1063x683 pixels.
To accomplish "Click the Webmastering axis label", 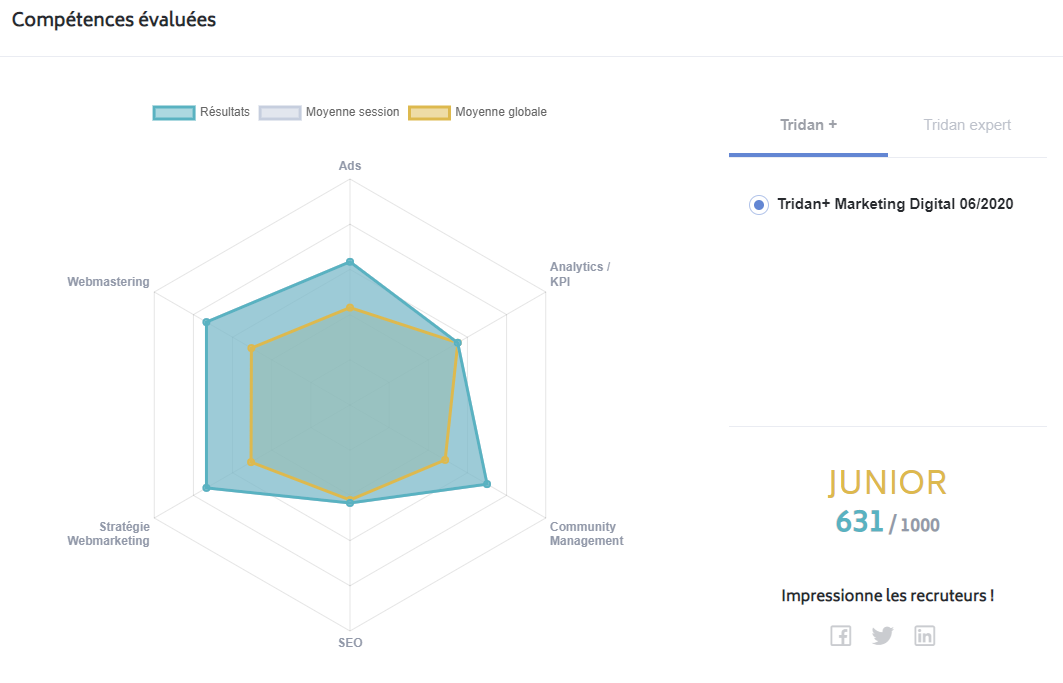I will click(x=108, y=281).
